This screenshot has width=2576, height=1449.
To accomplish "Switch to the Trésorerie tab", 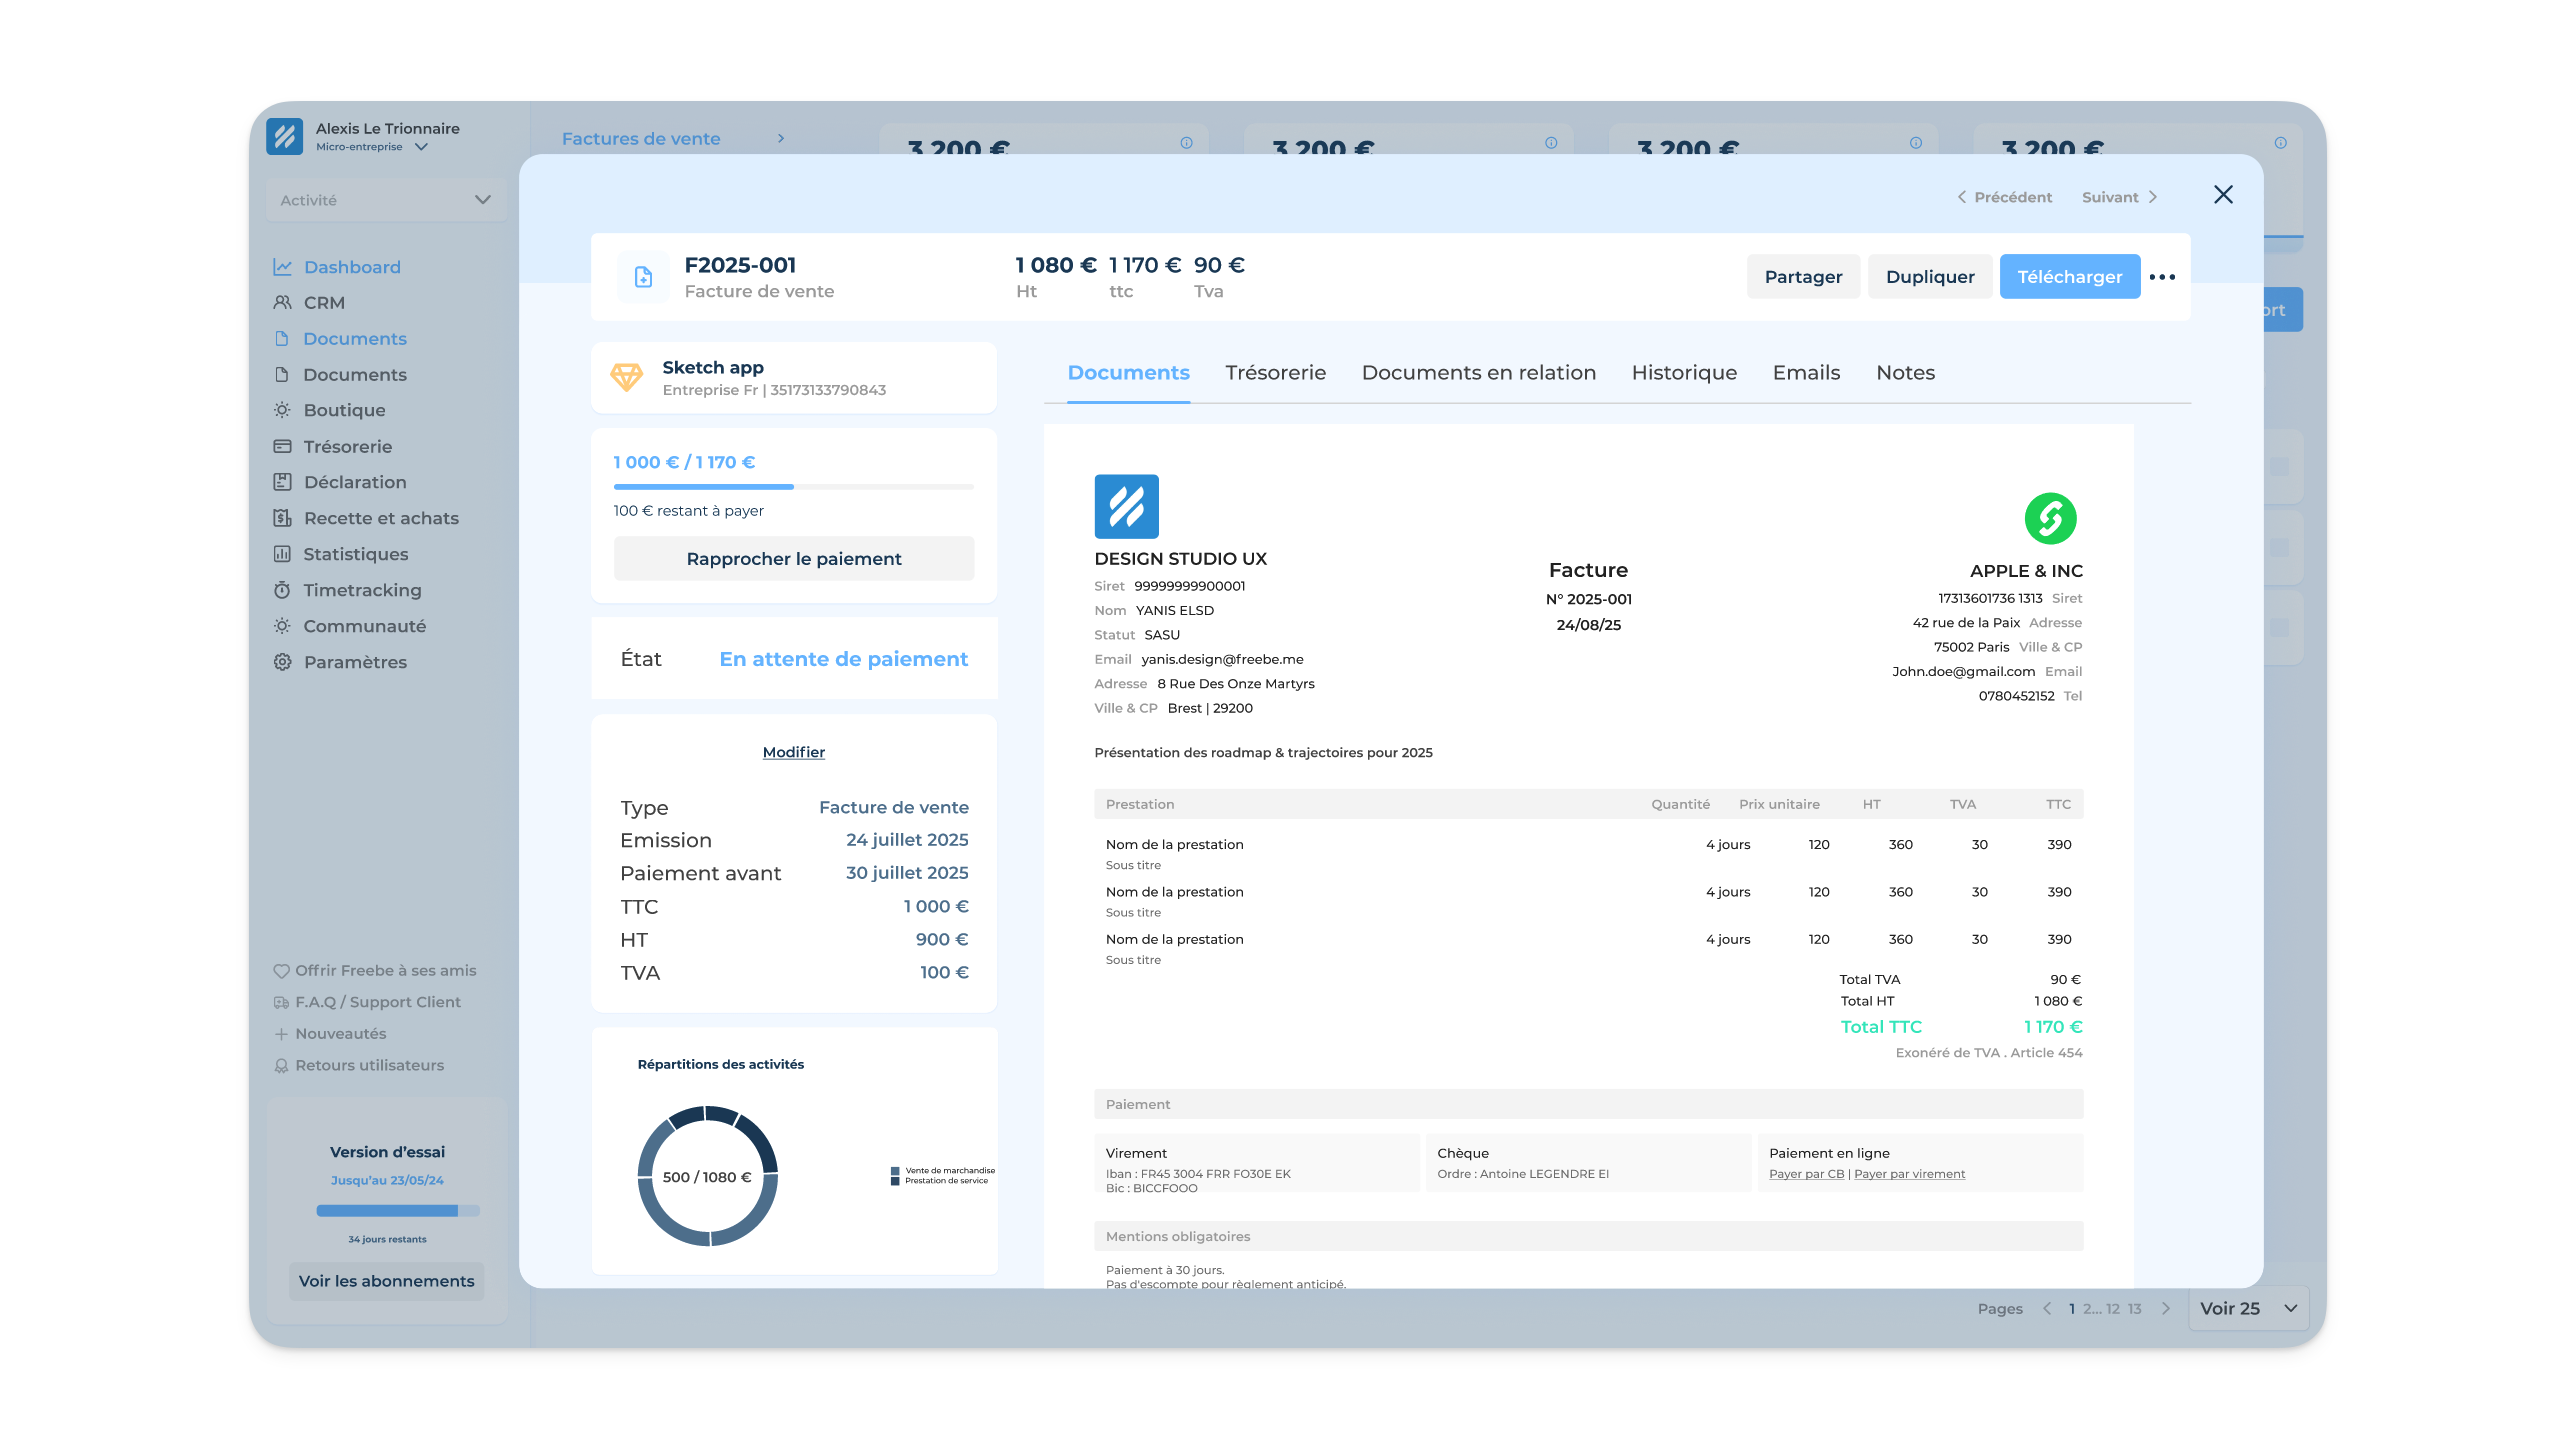I will click(1275, 372).
